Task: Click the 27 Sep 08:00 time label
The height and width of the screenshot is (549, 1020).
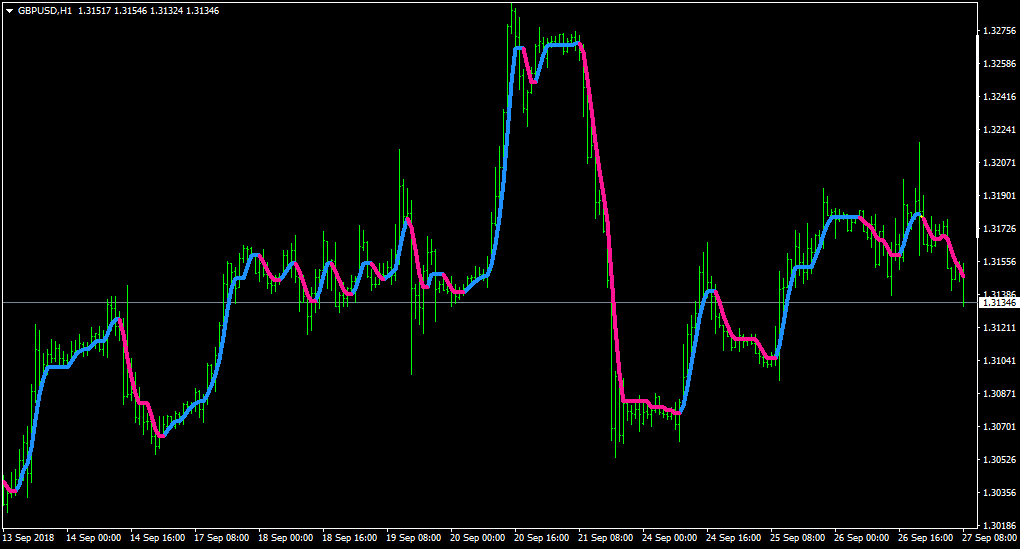Action: tap(989, 538)
